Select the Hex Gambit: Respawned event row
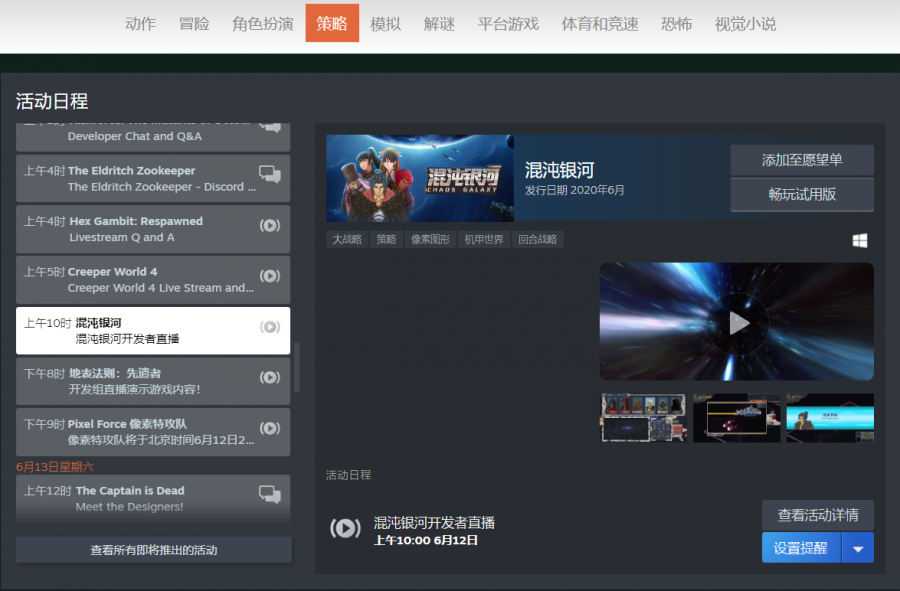The width and height of the screenshot is (900, 591). tap(153, 229)
